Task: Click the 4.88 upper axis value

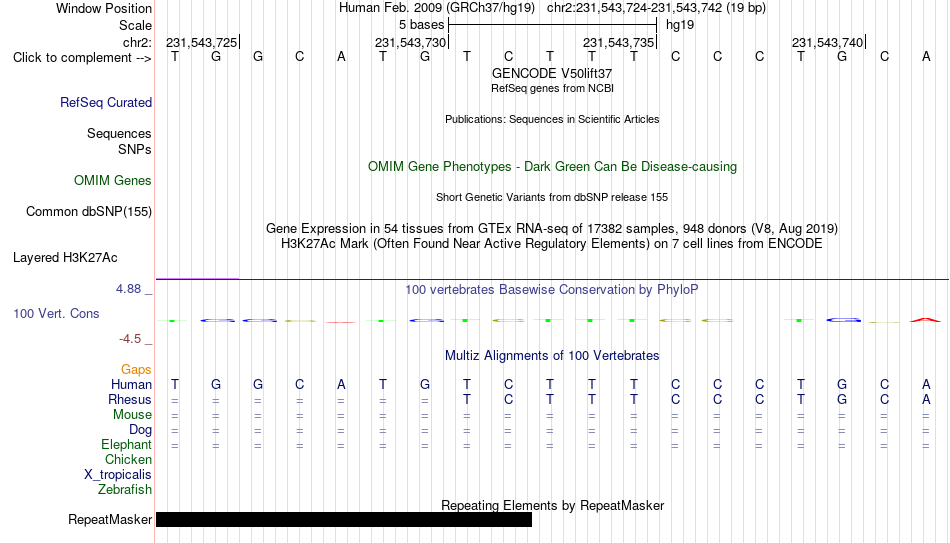Action: [x=128, y=289]
